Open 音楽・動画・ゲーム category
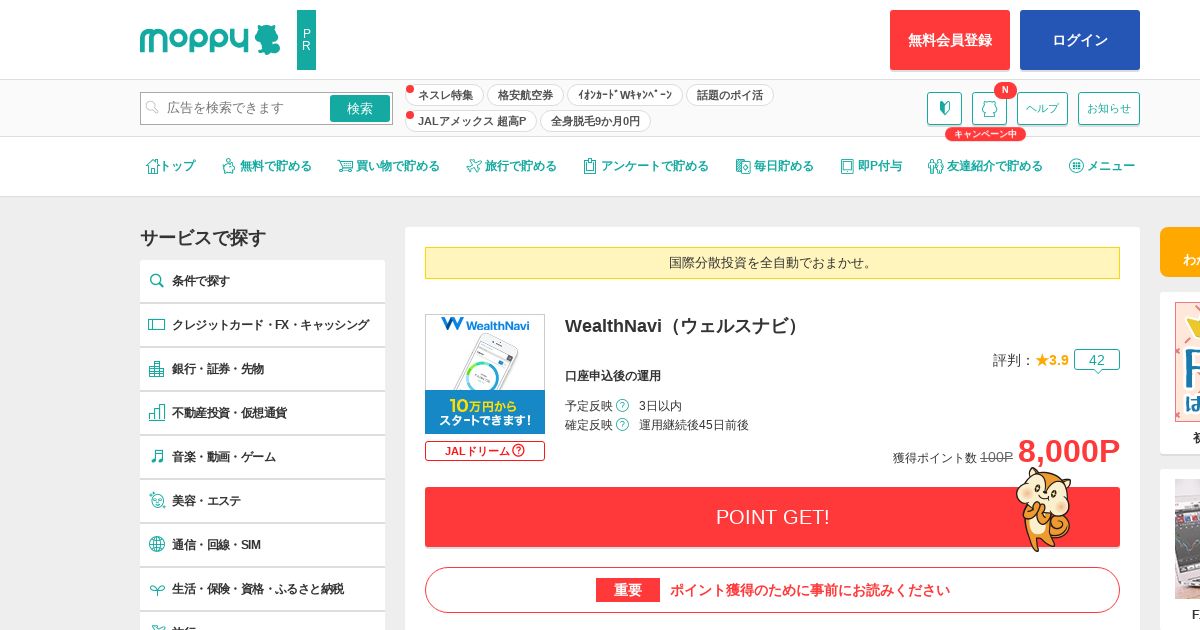Screen dimensions: 1200x630 click(262, 457)
